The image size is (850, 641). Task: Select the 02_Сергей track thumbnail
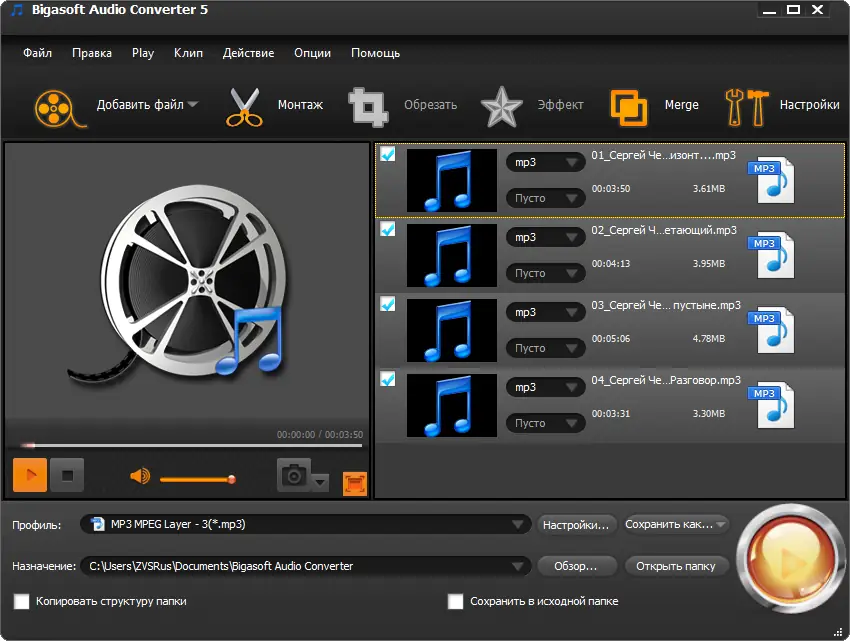pyautogui.click(x=452, y=255)
